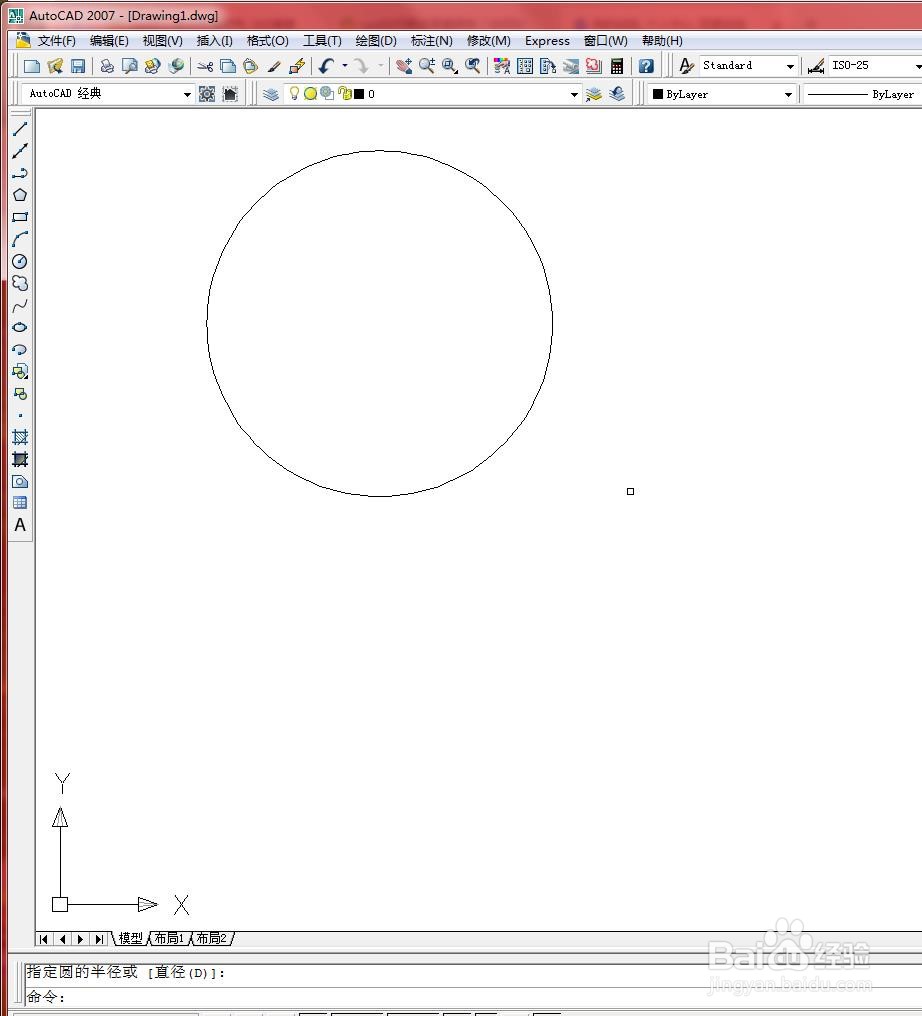Click the Match Properties brush icon

[274, 65]
